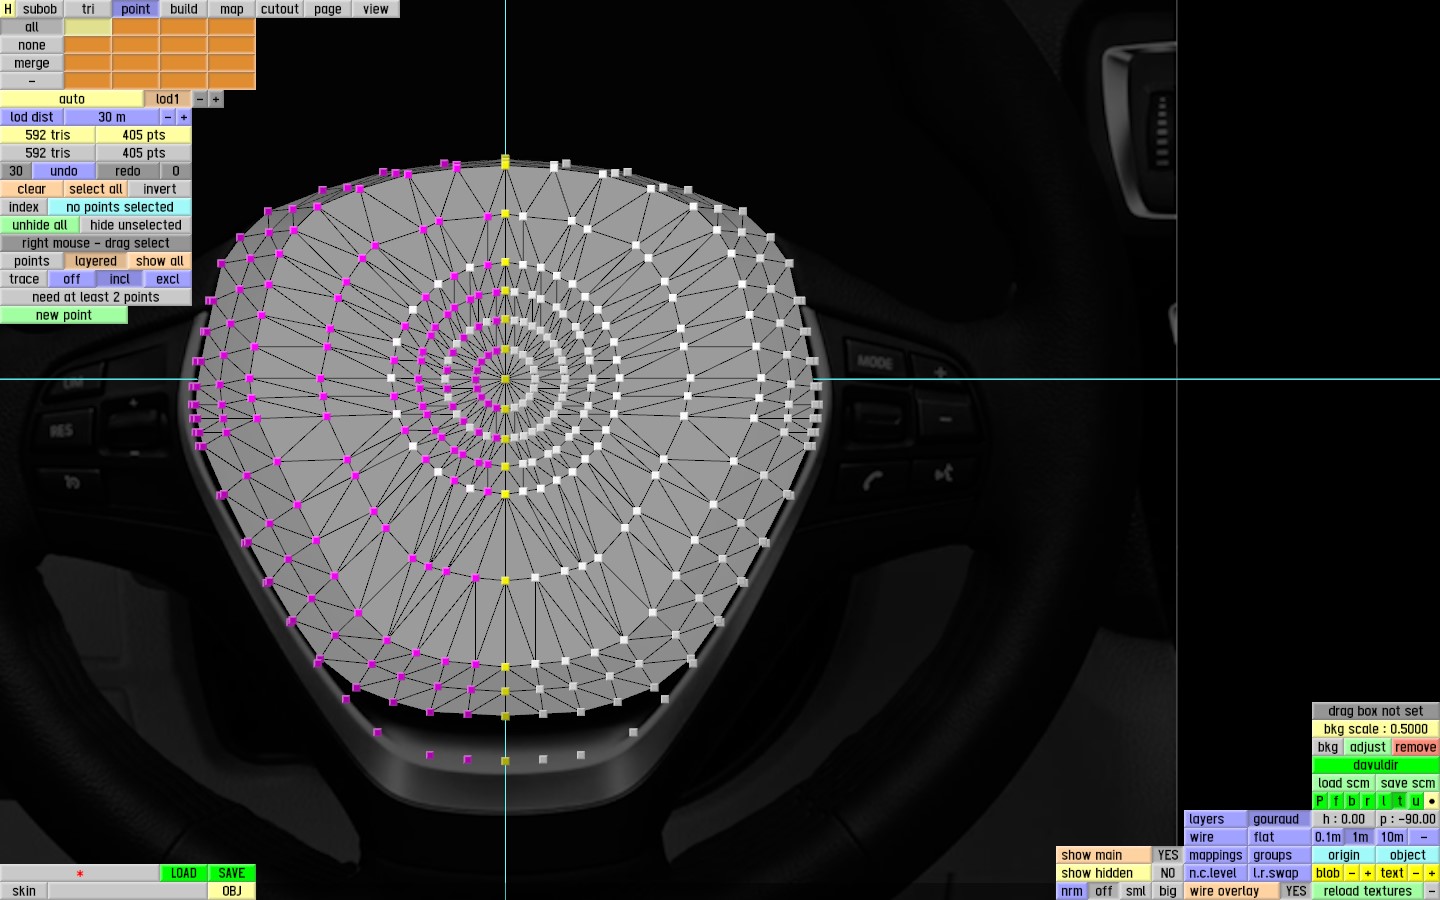1440x900 pixels.
Task: Click the l.r.swap button
Action: (x=1280, y=873)
